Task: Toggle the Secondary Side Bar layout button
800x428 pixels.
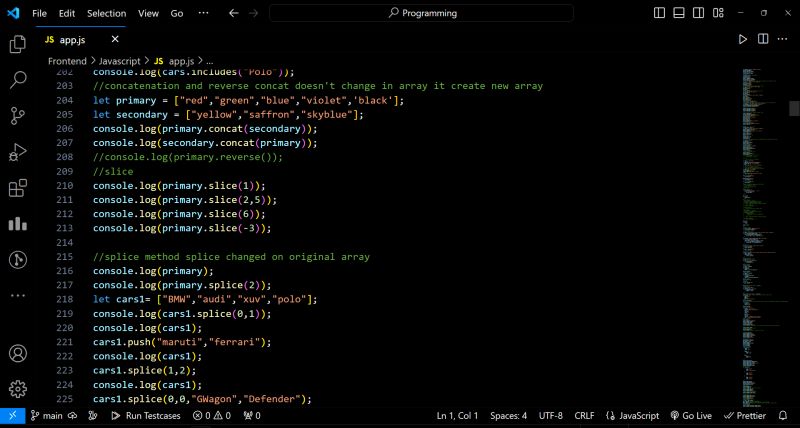Action: [696, 13]
